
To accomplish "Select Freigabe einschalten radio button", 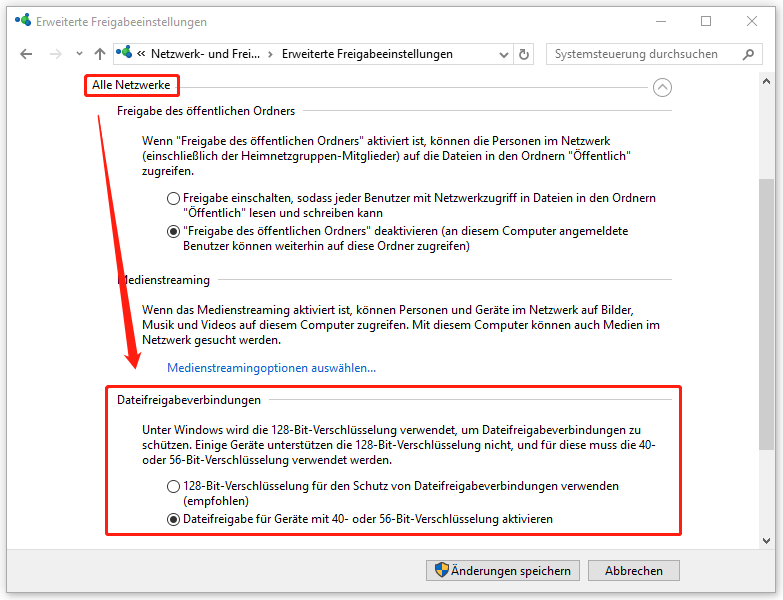I will pyautogui.click(x=173, y=199).
